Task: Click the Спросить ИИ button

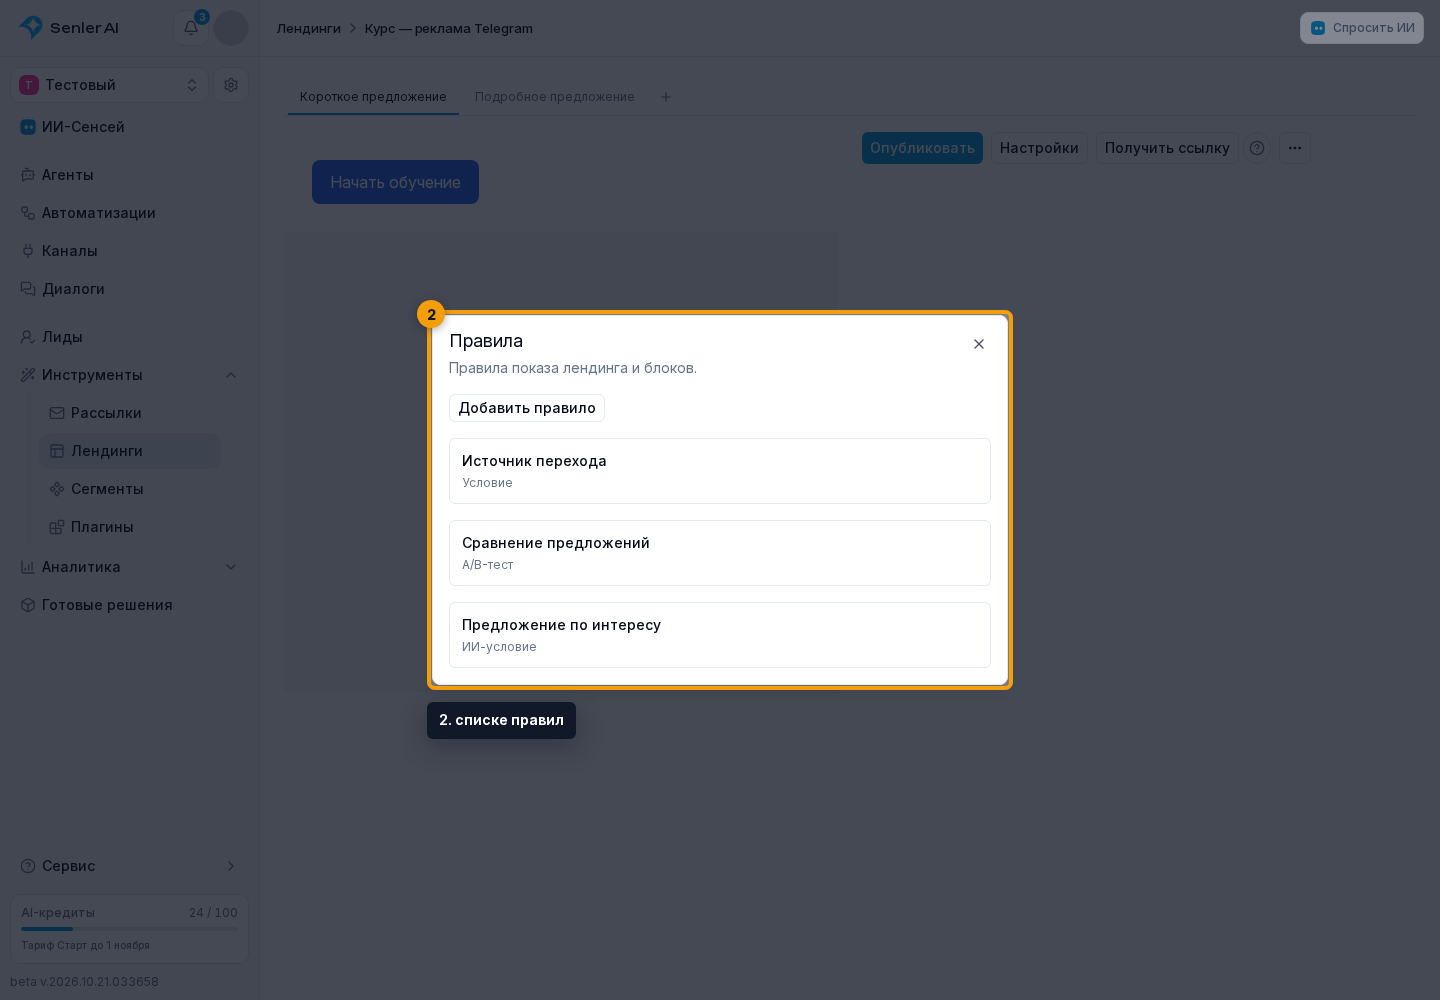Action: pyautogui.click(x=1362, y=28)
